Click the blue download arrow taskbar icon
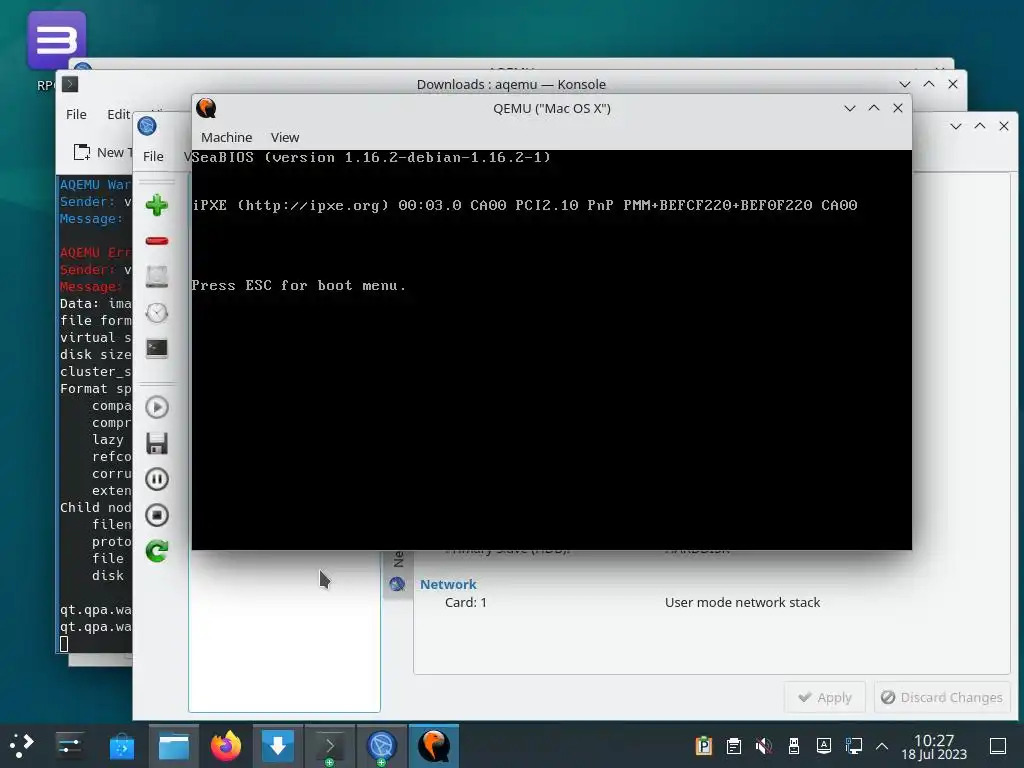Image resolution: width=1024 pixels, height=768 pixels. [x=278, y=746]
